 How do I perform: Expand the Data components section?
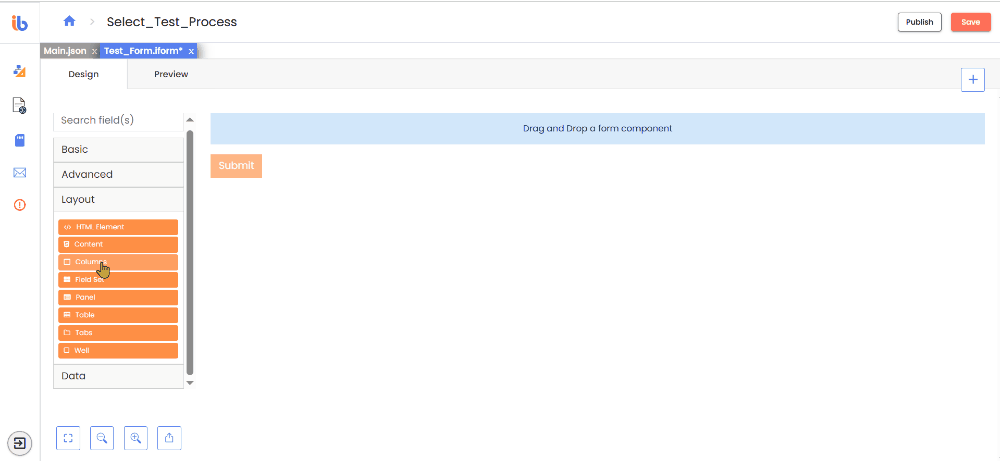pyautogui.click(x=118, y=376)
